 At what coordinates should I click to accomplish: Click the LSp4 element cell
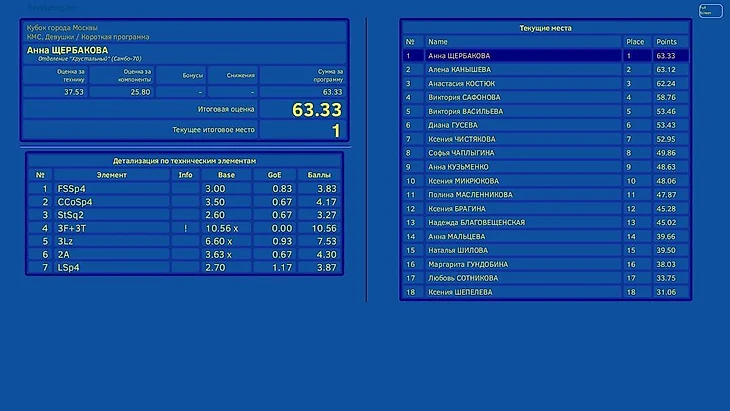pyautogui.click(x=112, y=267)
